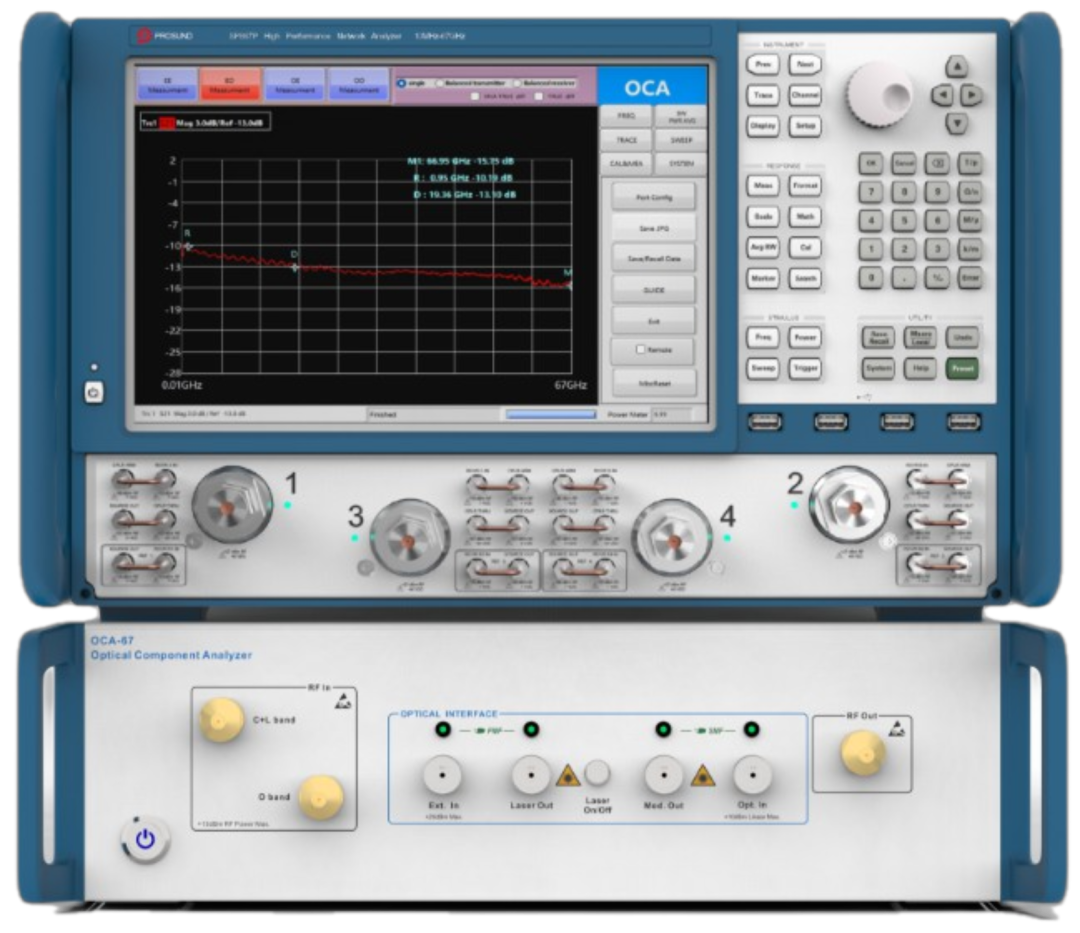The image size is (1080, 933).
Task: Click the Mod. Out optical port
Action: point(663,775)
